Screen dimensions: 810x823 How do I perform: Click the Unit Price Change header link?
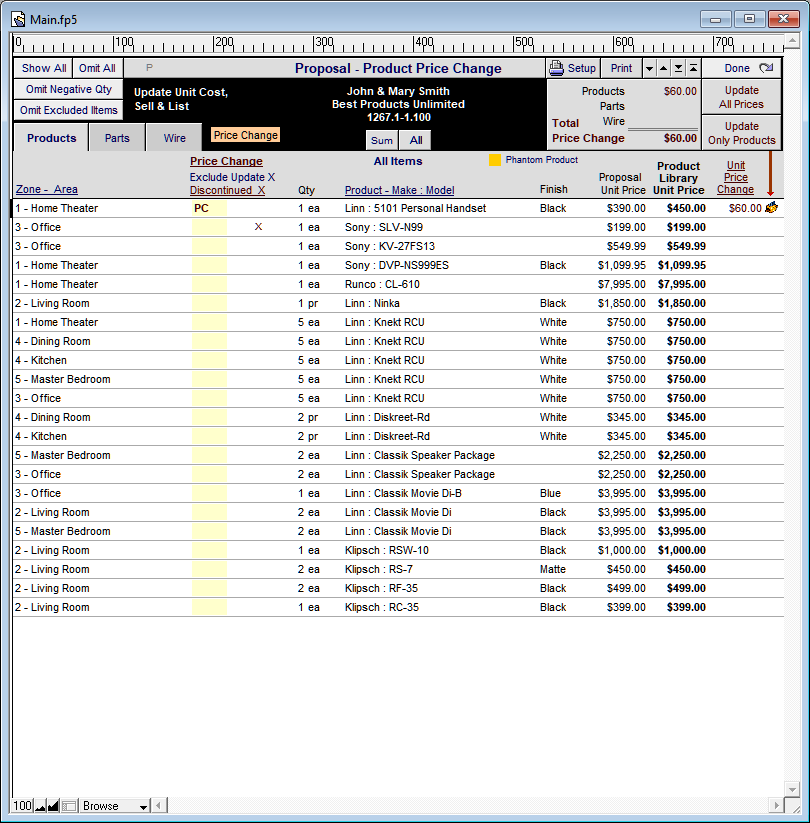point(735,177)
